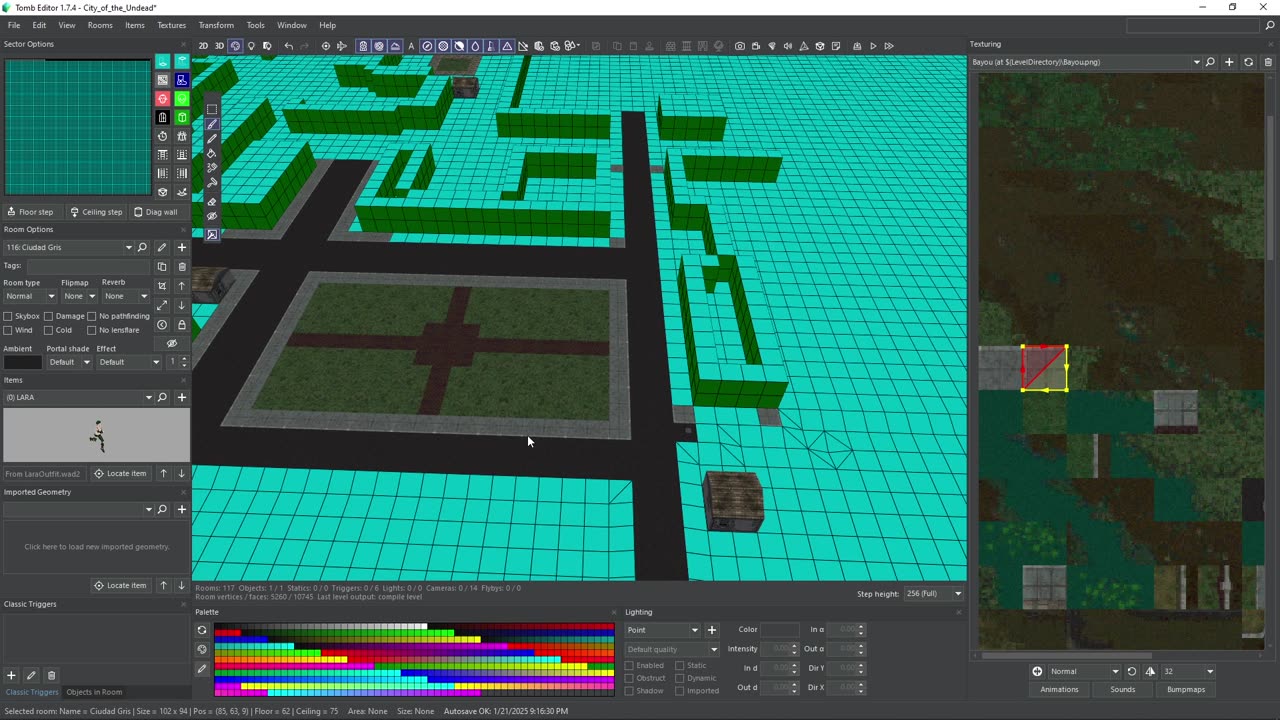Select the eraser tool in the viewport toolbox

pos(212,202)
